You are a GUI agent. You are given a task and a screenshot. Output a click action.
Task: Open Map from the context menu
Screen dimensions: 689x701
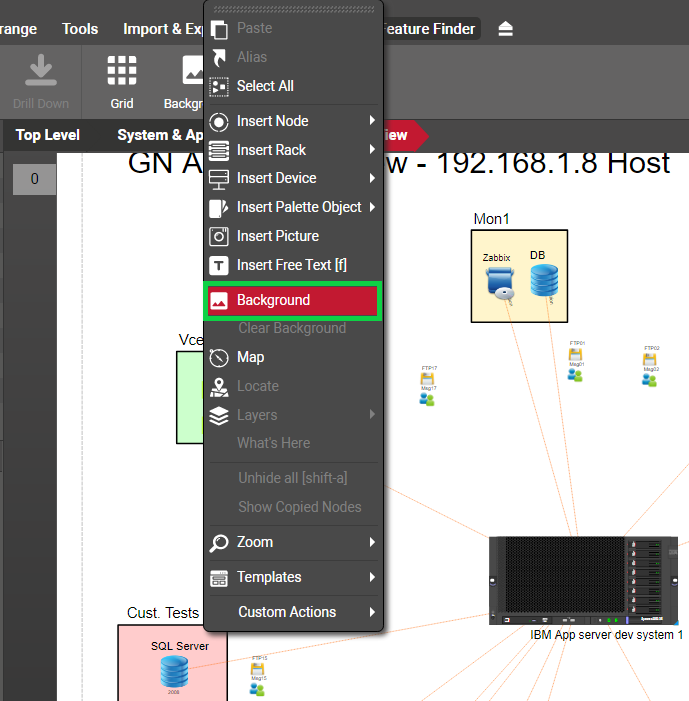(x=250, y=357)
